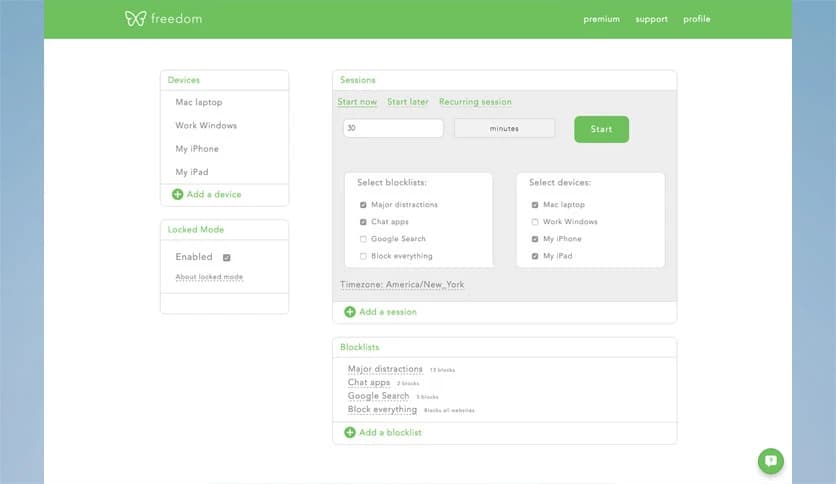The image size is (836, 484).
Task: Open the Chat apps blocklist entry
Action: [369, 383]
